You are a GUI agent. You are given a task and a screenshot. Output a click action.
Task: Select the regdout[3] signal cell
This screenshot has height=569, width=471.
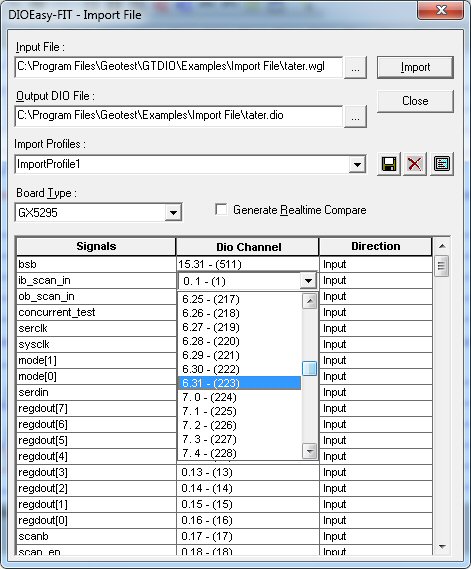[x=96, y=472]
